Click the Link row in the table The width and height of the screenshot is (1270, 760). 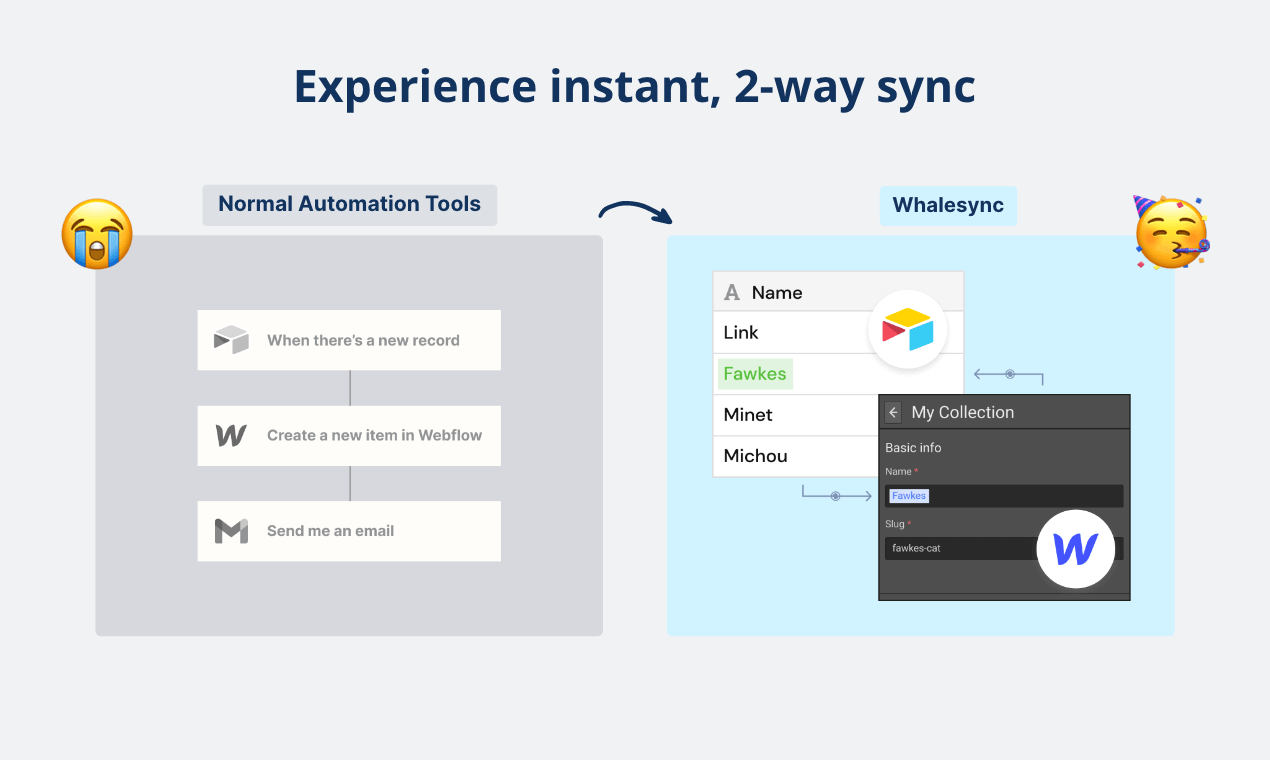point(790,333)
